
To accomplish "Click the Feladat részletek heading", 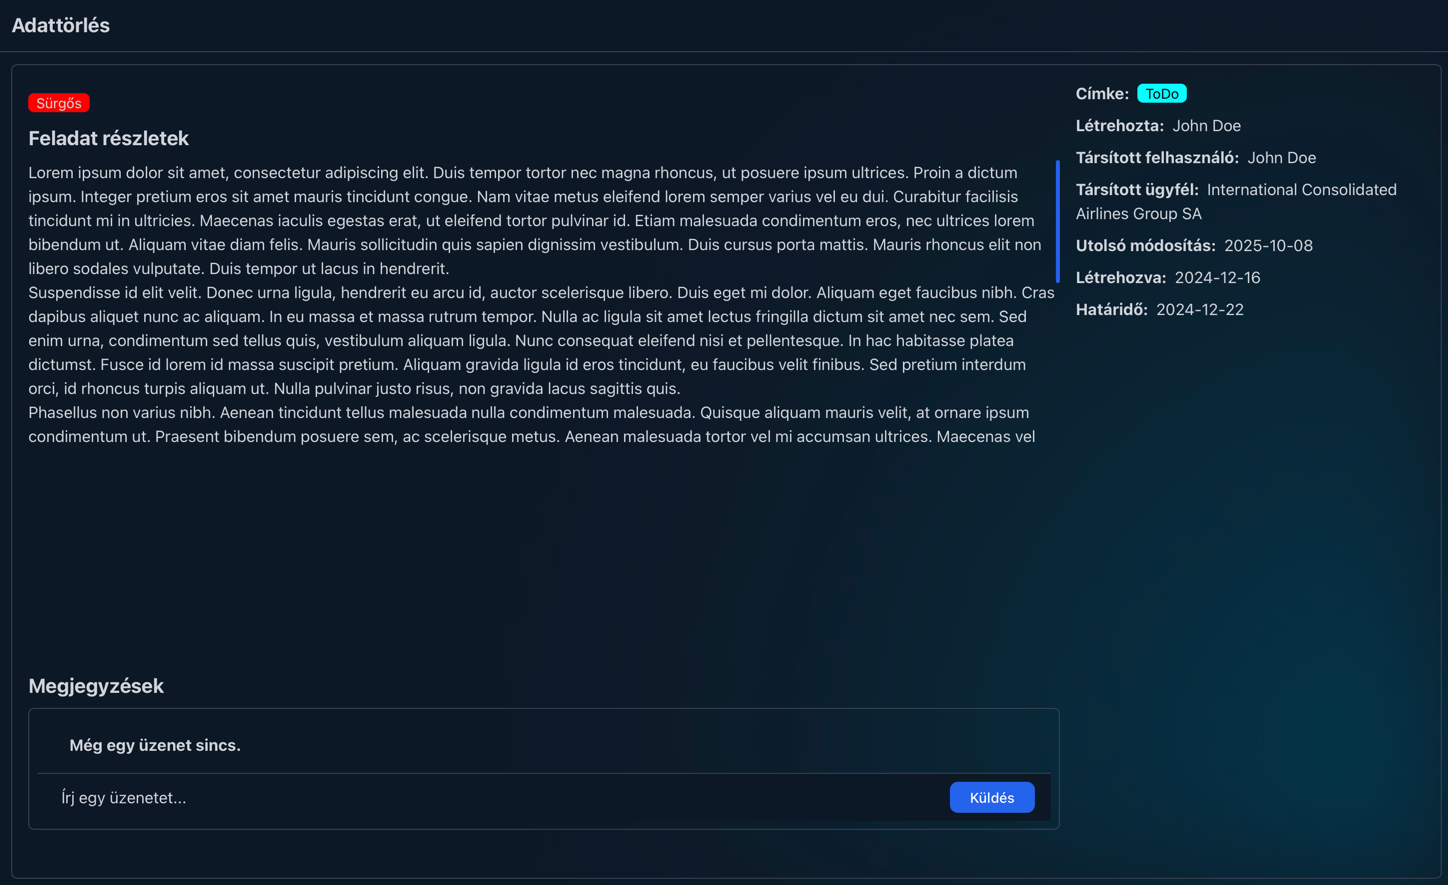I will pyautogui.click(x=108, y=138).
